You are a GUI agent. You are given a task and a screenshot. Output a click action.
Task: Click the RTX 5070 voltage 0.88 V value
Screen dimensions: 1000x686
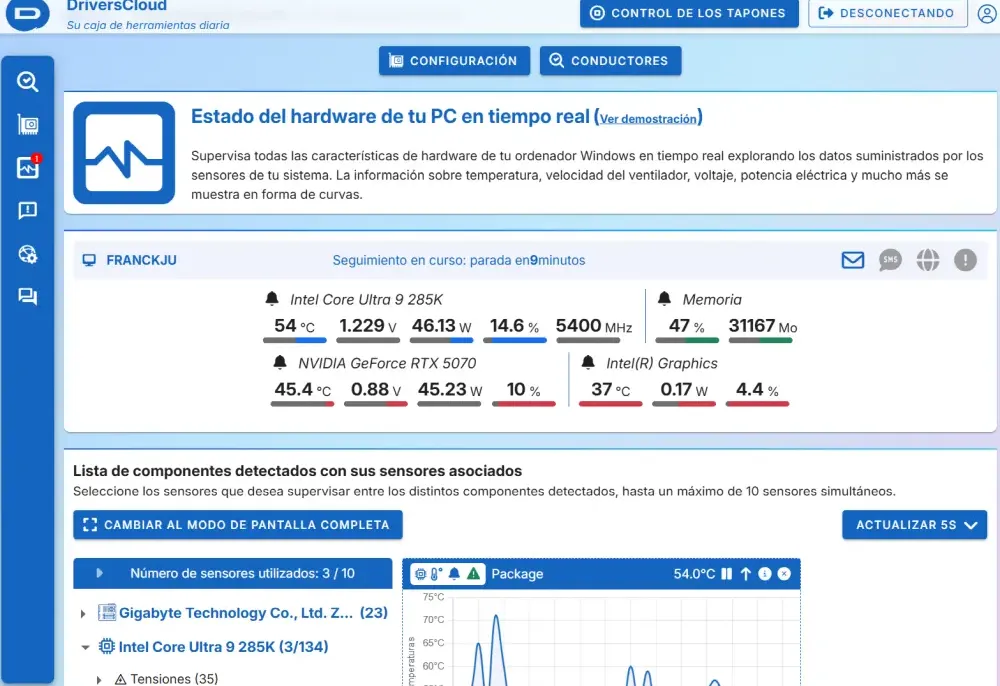(x=376, y=390)
